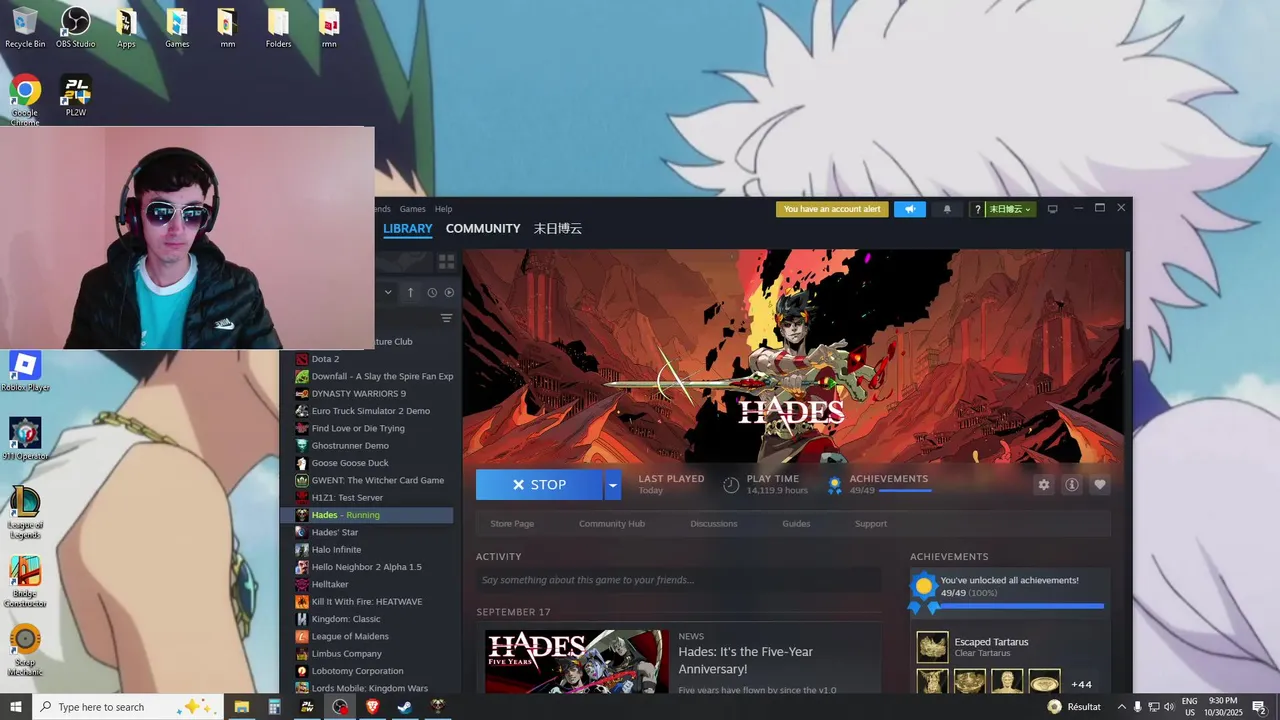Stop the running Hades game
1280x720 pixels.
click(x=539, y=485)
